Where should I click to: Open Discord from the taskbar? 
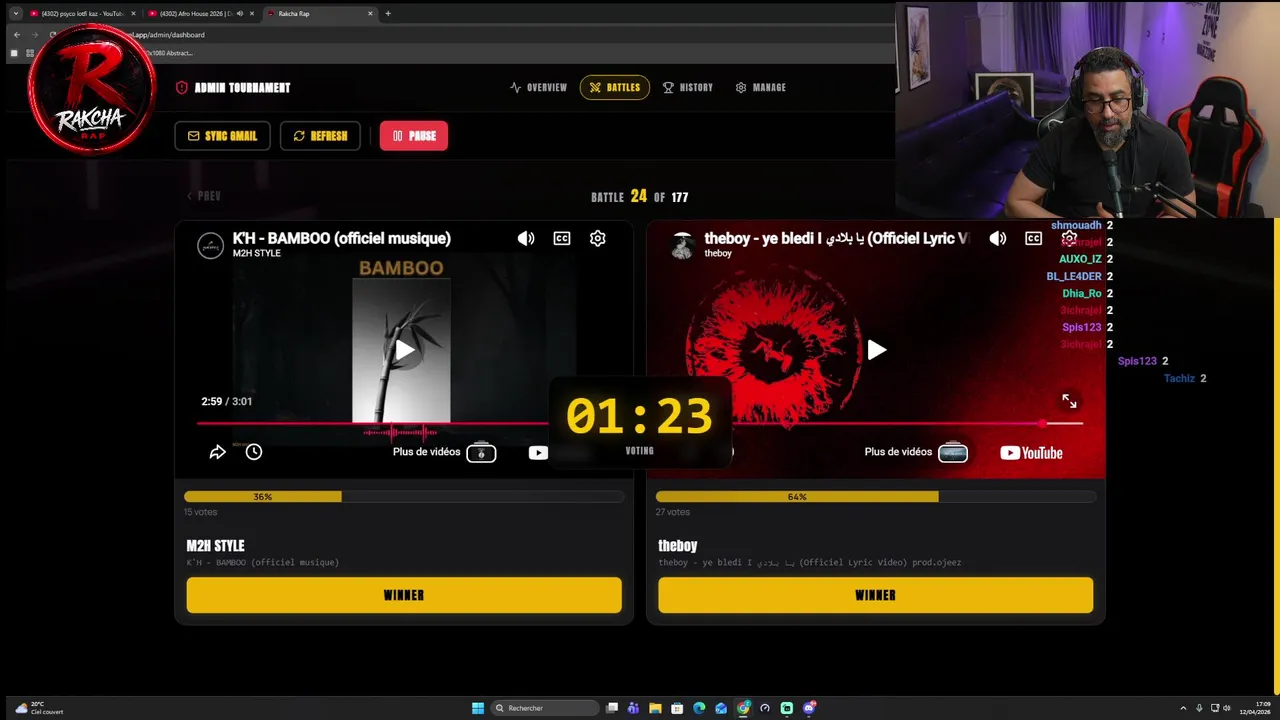[809, 708]
